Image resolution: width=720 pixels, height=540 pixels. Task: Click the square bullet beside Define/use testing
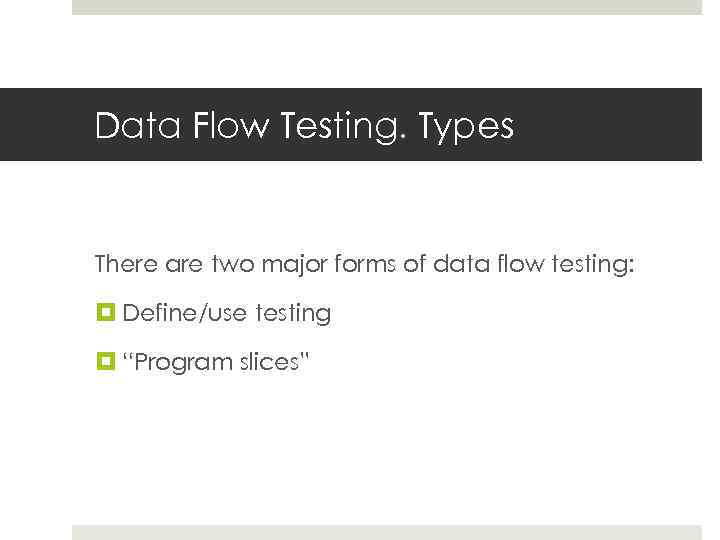[x=103, y=313]
